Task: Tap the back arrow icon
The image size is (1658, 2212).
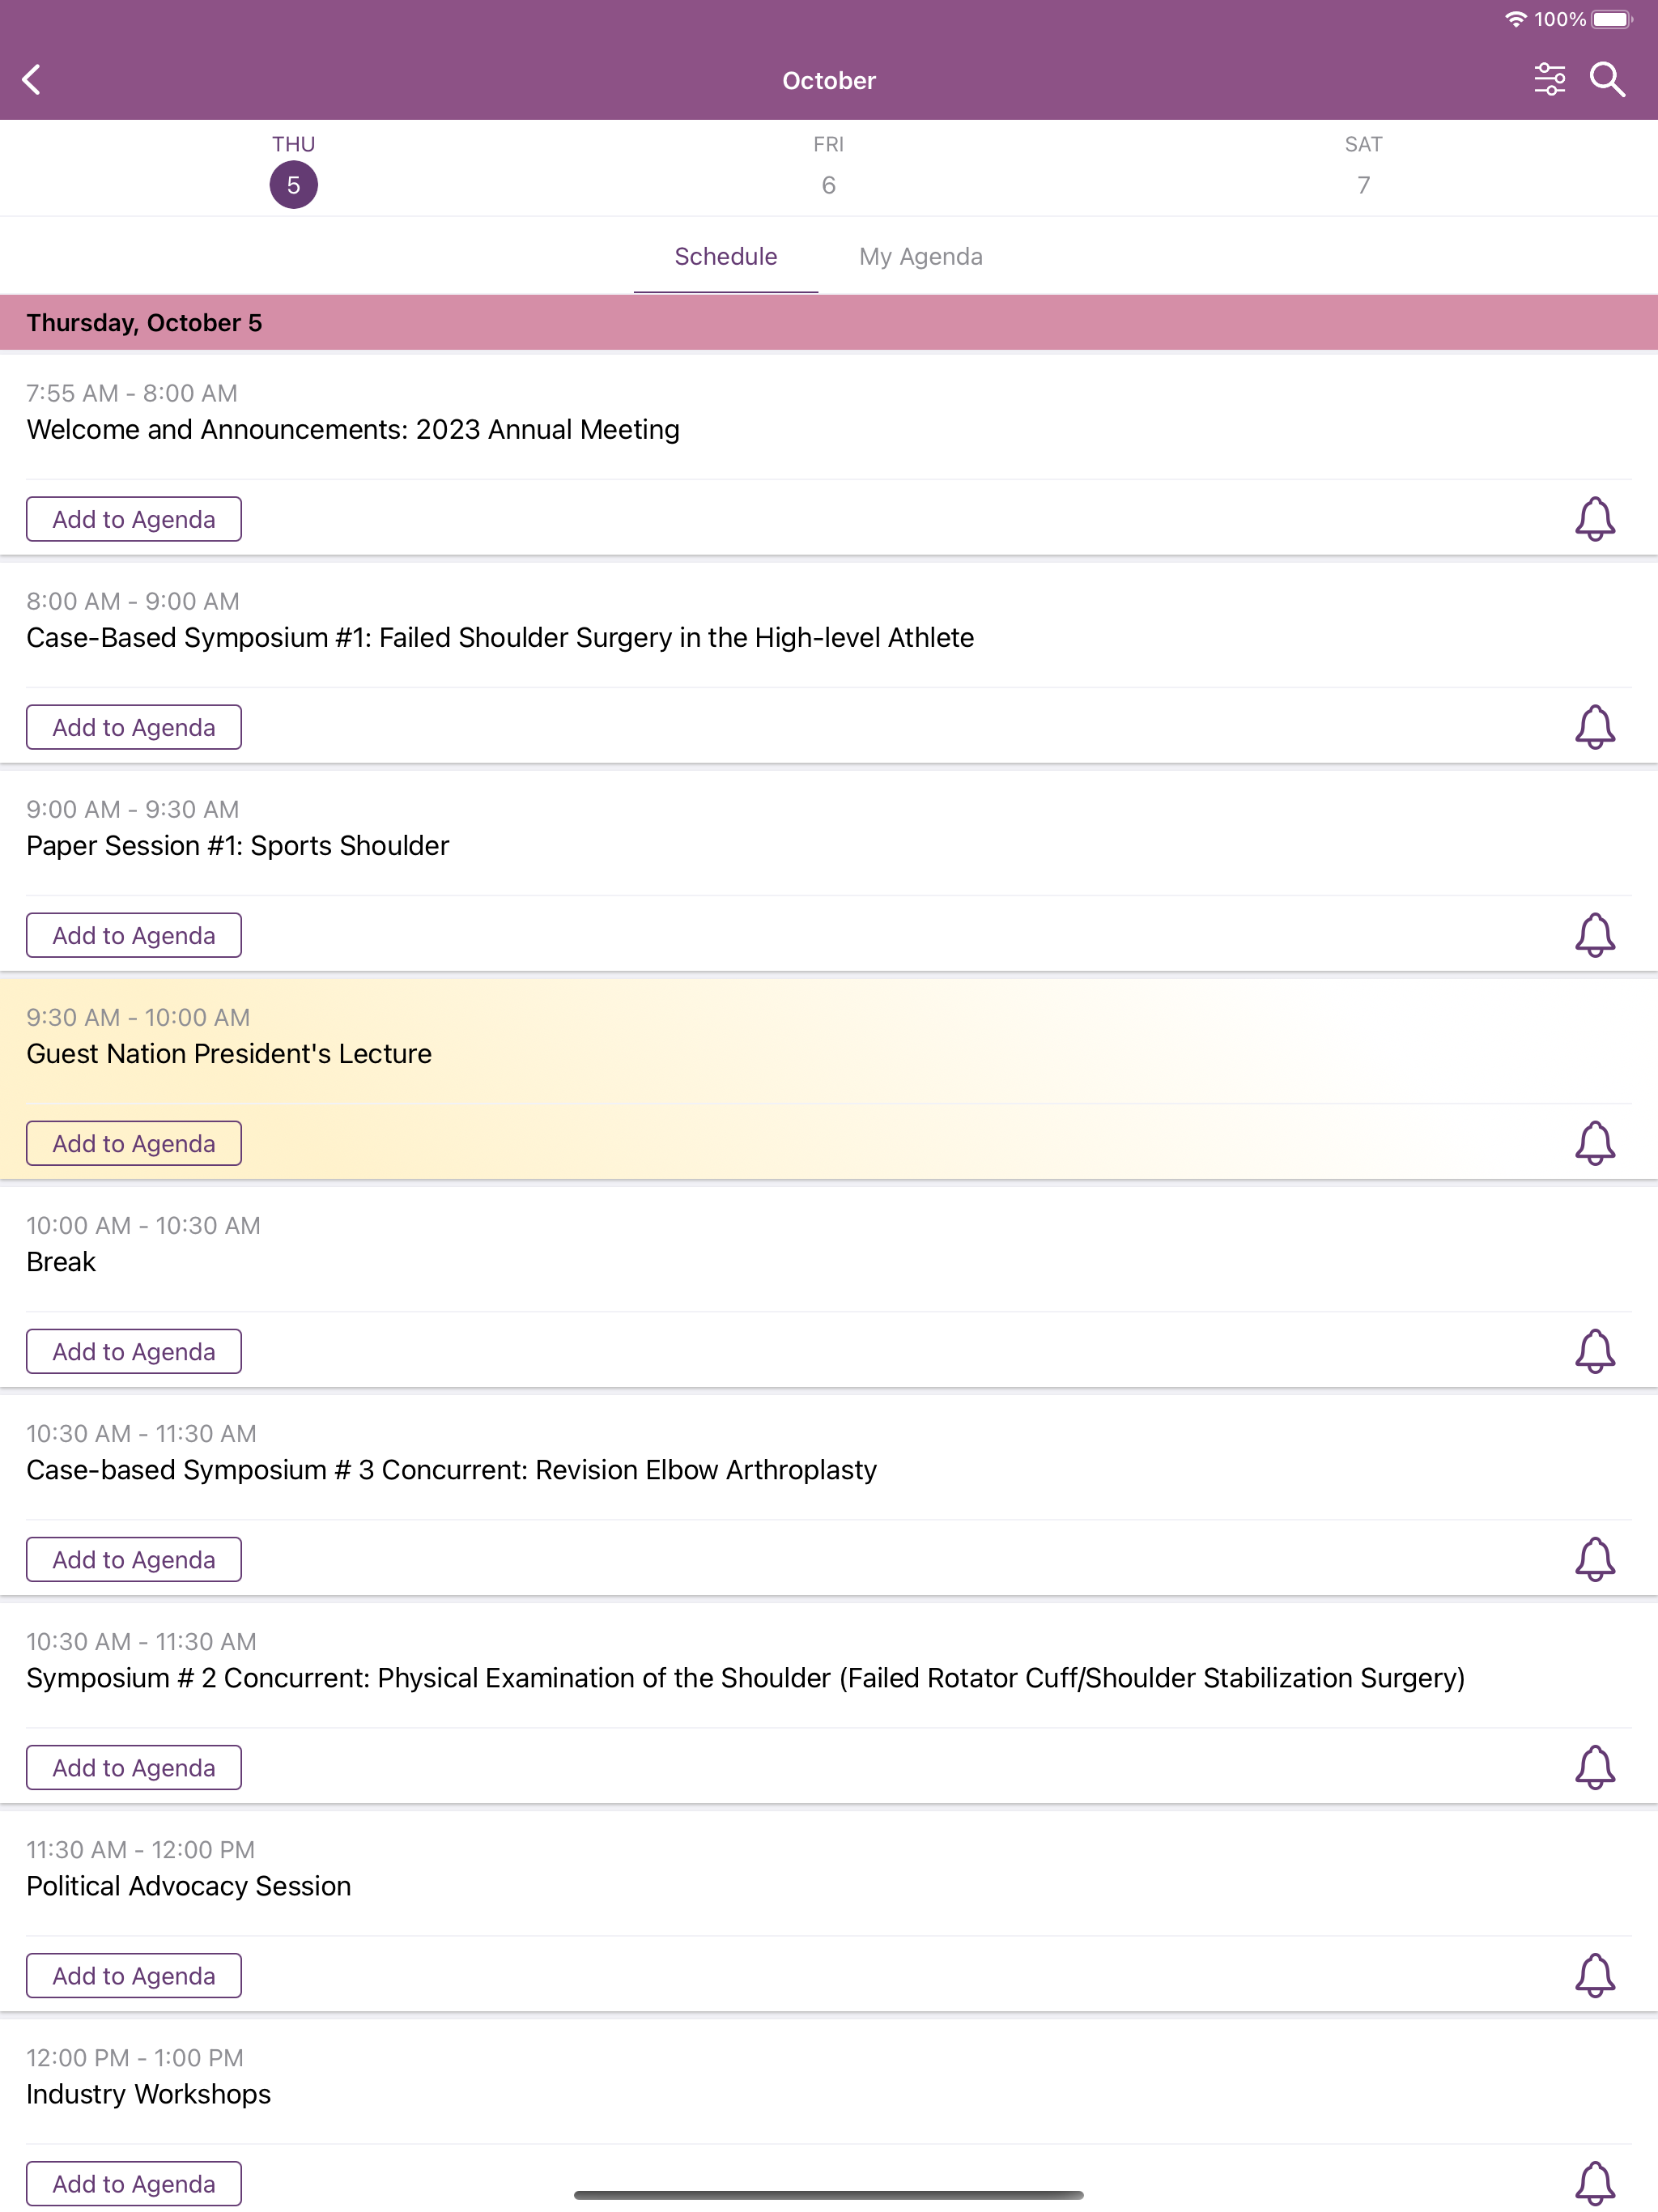Action: point(32,80)
